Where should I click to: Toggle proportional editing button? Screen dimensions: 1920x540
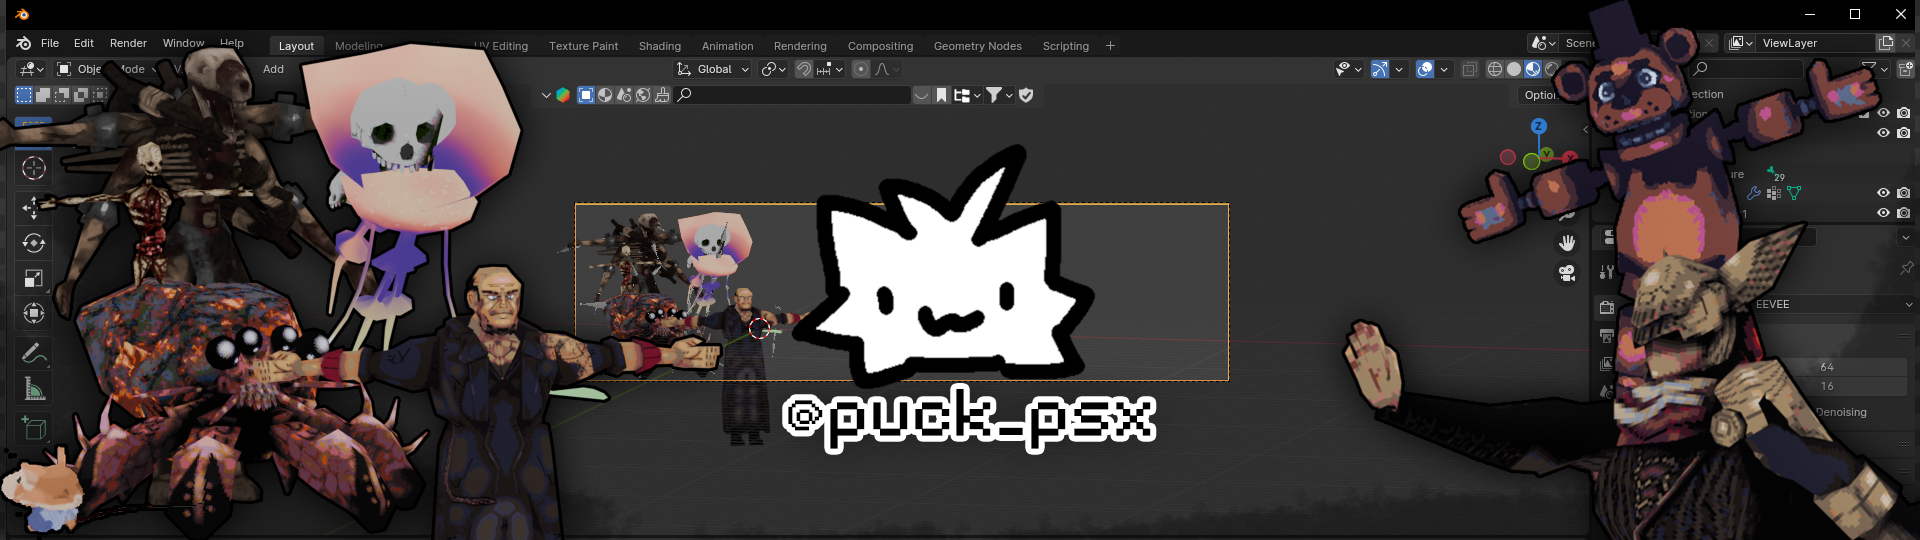(861, 69)
